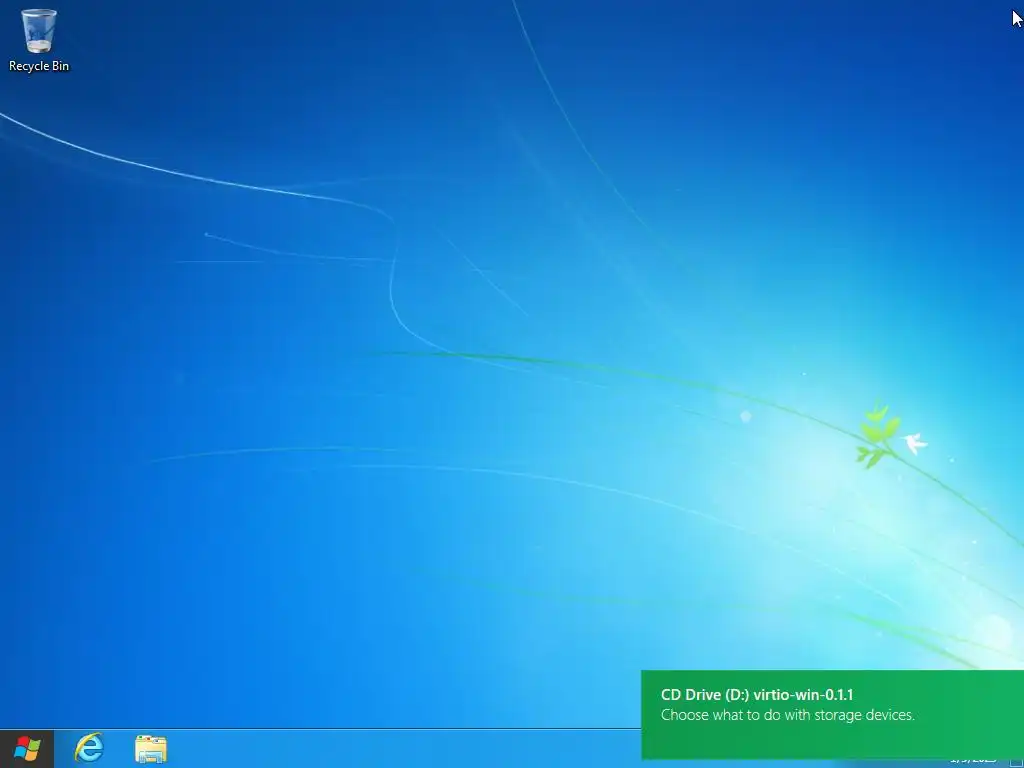The height and width of the screenshot is (768, 1024).
Task: Open the Windows Start button
Action: 27,748
